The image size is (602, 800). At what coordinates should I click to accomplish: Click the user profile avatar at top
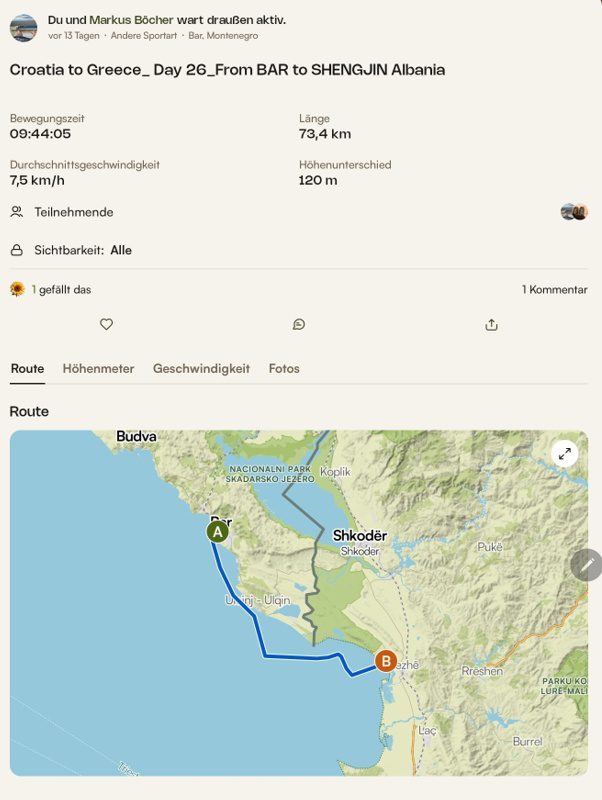(23, 28)
